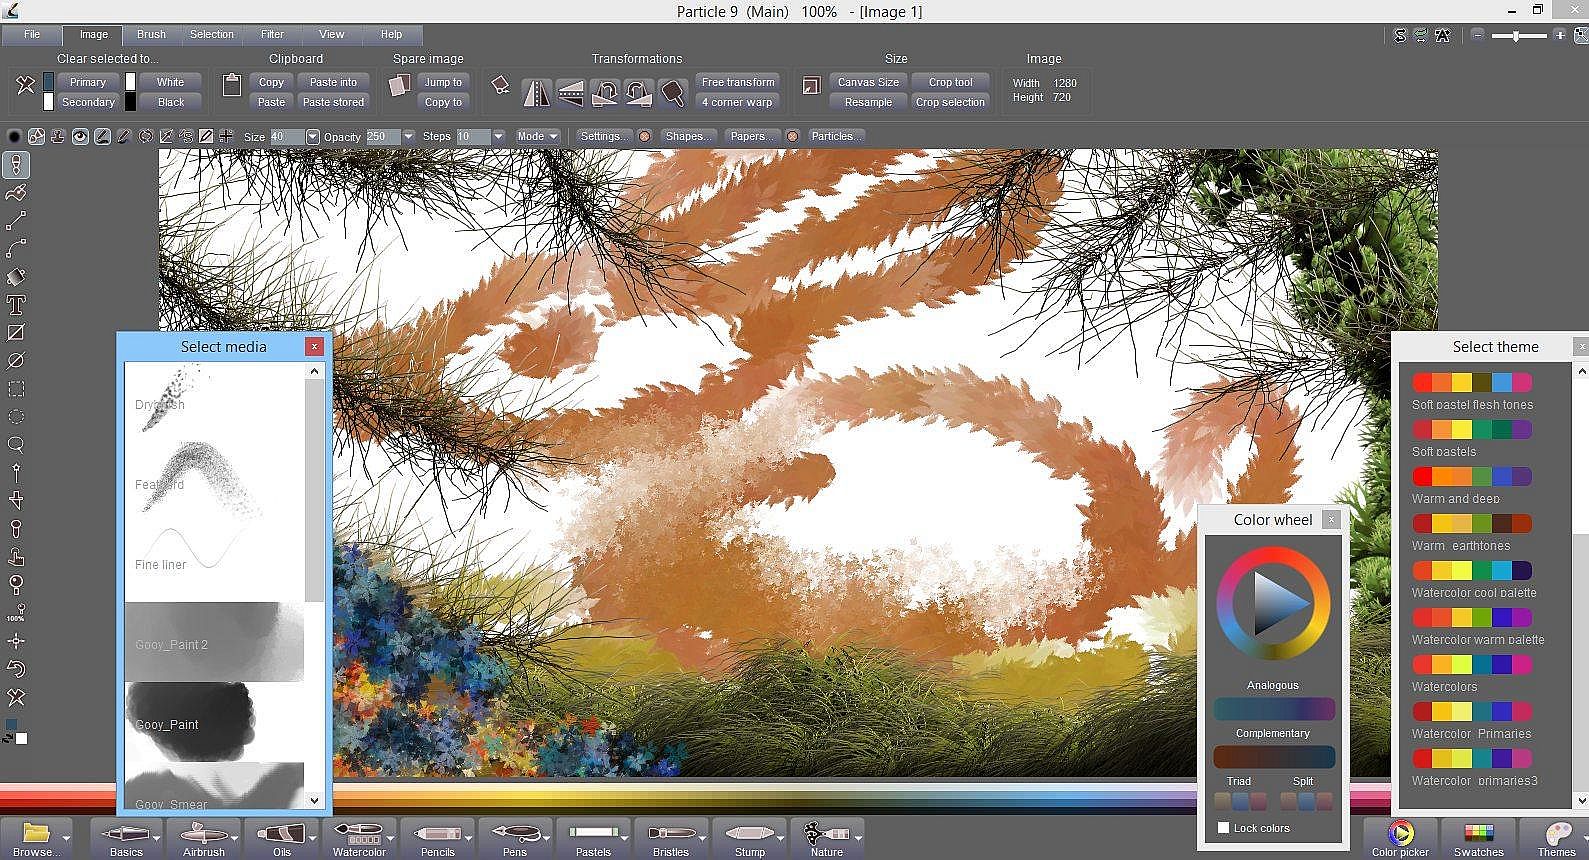Open the Filter menu
Screen dimensions: 1589x860
pyautogui.click(x=272, y=34)
